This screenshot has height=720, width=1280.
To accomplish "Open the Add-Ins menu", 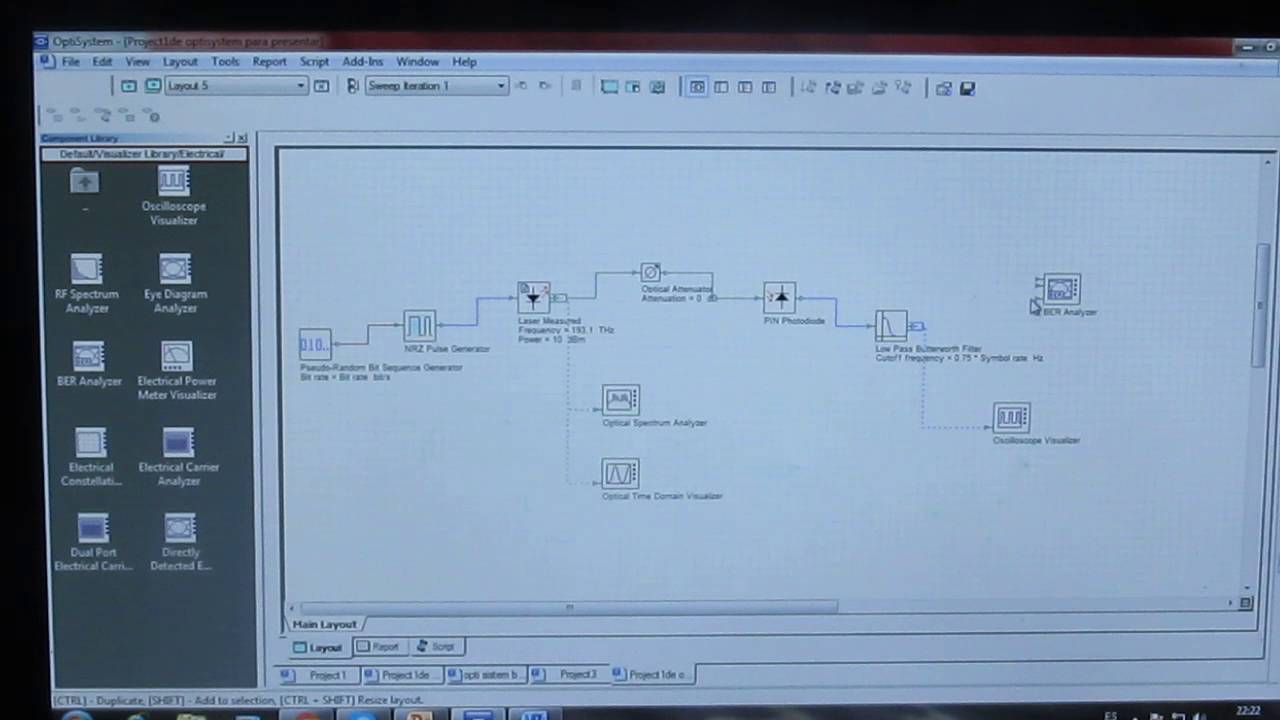I will point(362,62).
